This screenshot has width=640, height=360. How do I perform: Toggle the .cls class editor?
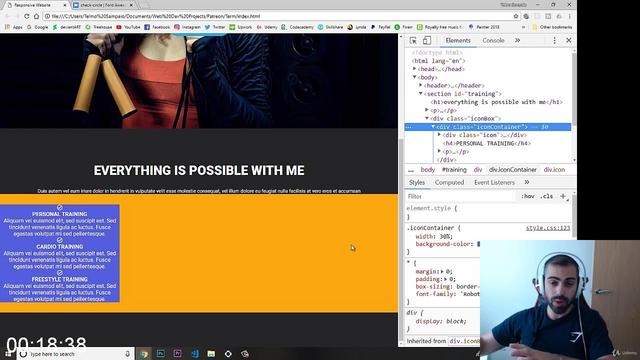547,196
